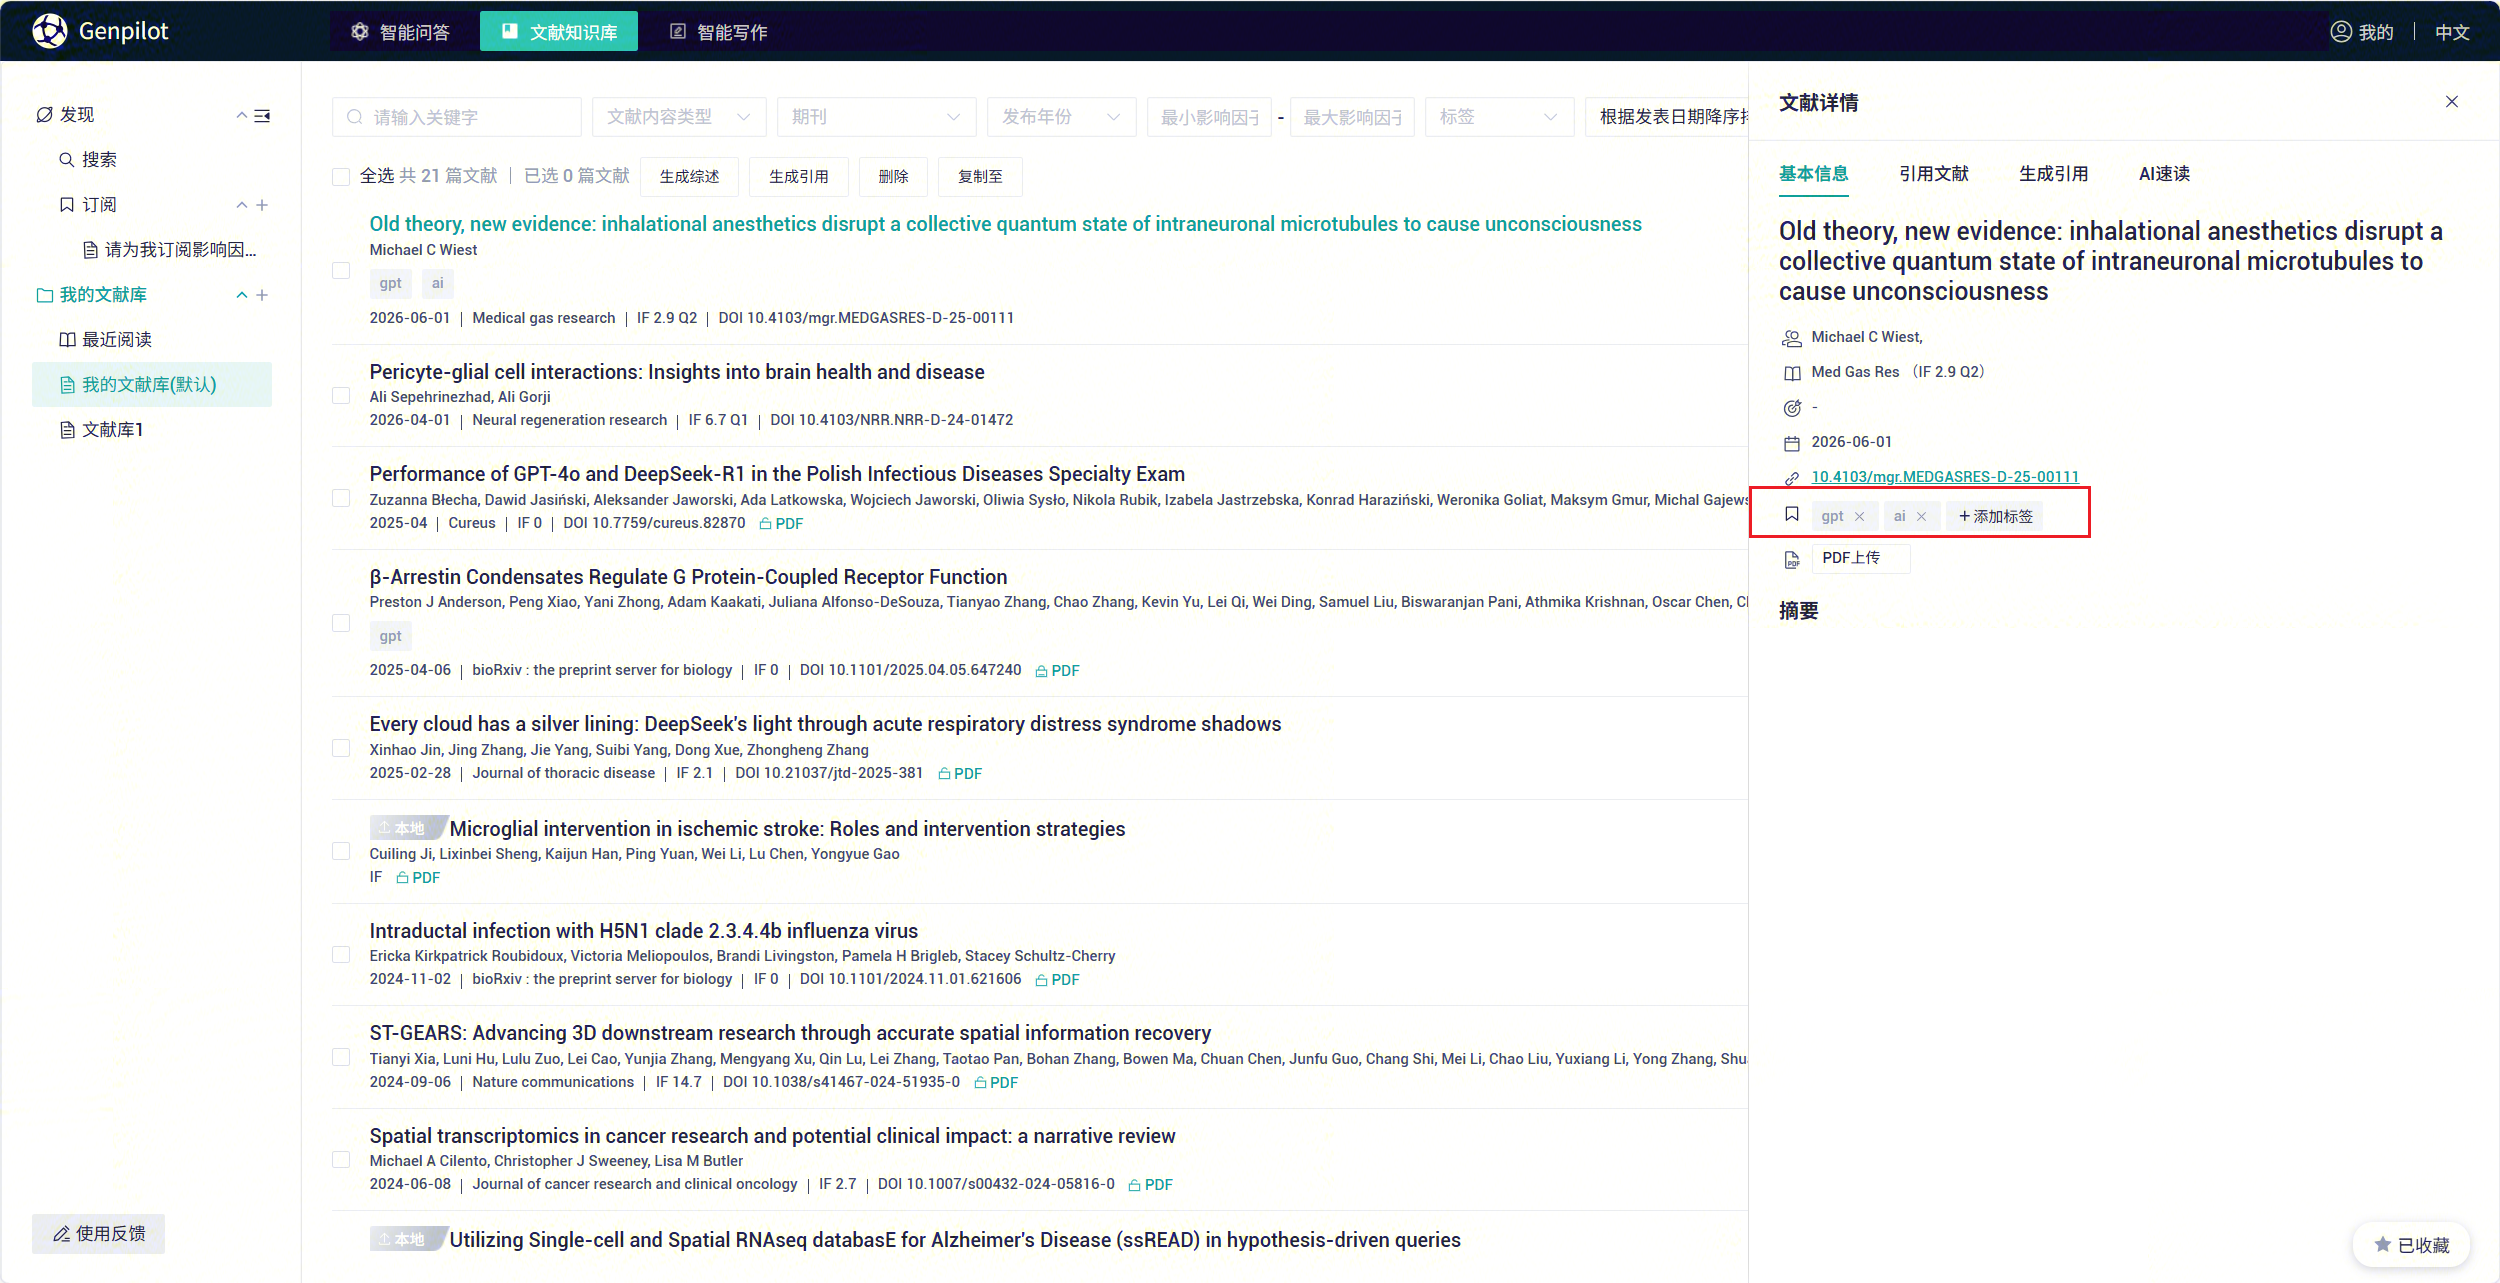The height and width of the screenshot is (1283, 2500).
Task: Click the Genpilot logo icon
Action: pos(49,31)
